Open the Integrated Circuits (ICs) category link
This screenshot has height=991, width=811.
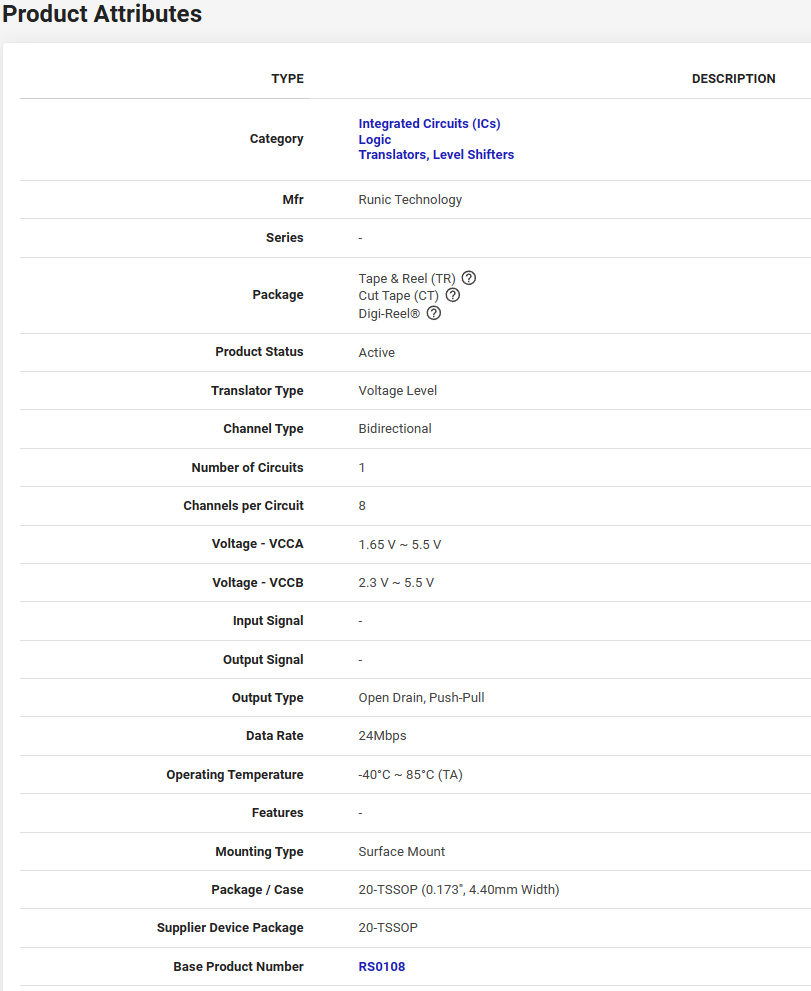point(429,124)
